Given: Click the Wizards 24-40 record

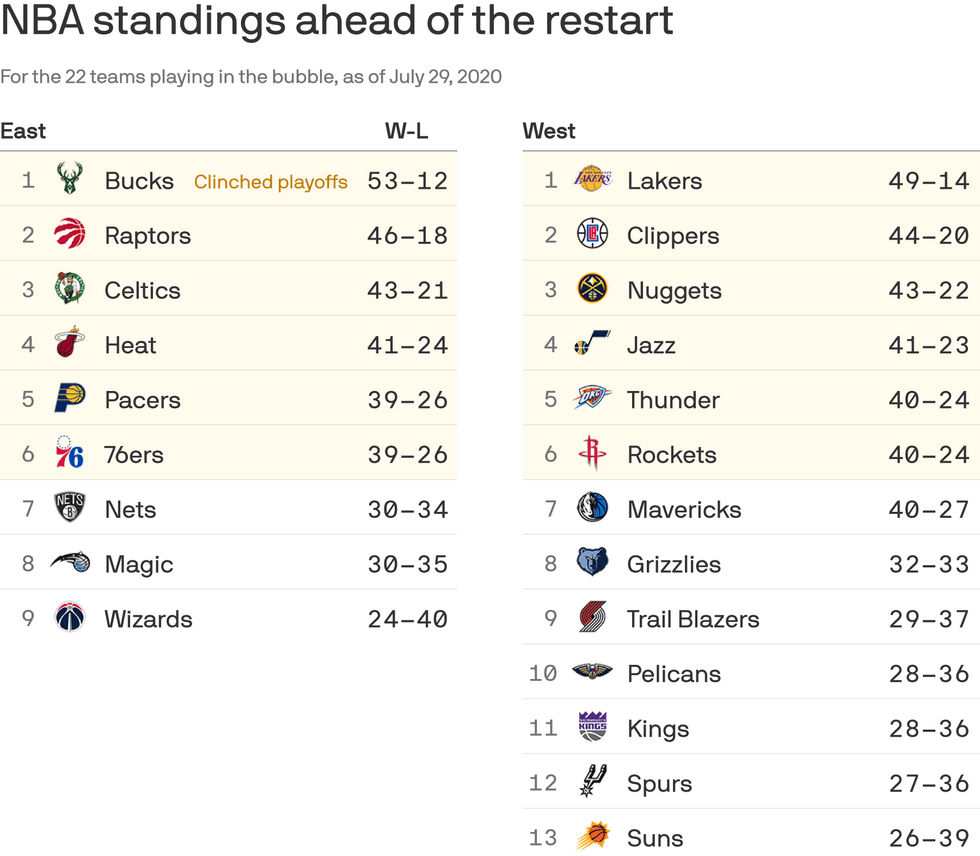Looking at the screenshot, I should pyautogui.click(x=407, y=619).
